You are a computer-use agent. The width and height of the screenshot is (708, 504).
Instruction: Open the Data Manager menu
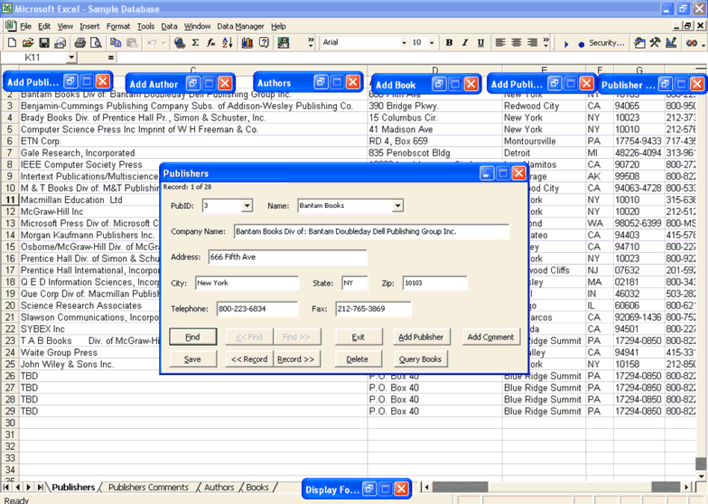coord(238,25)
